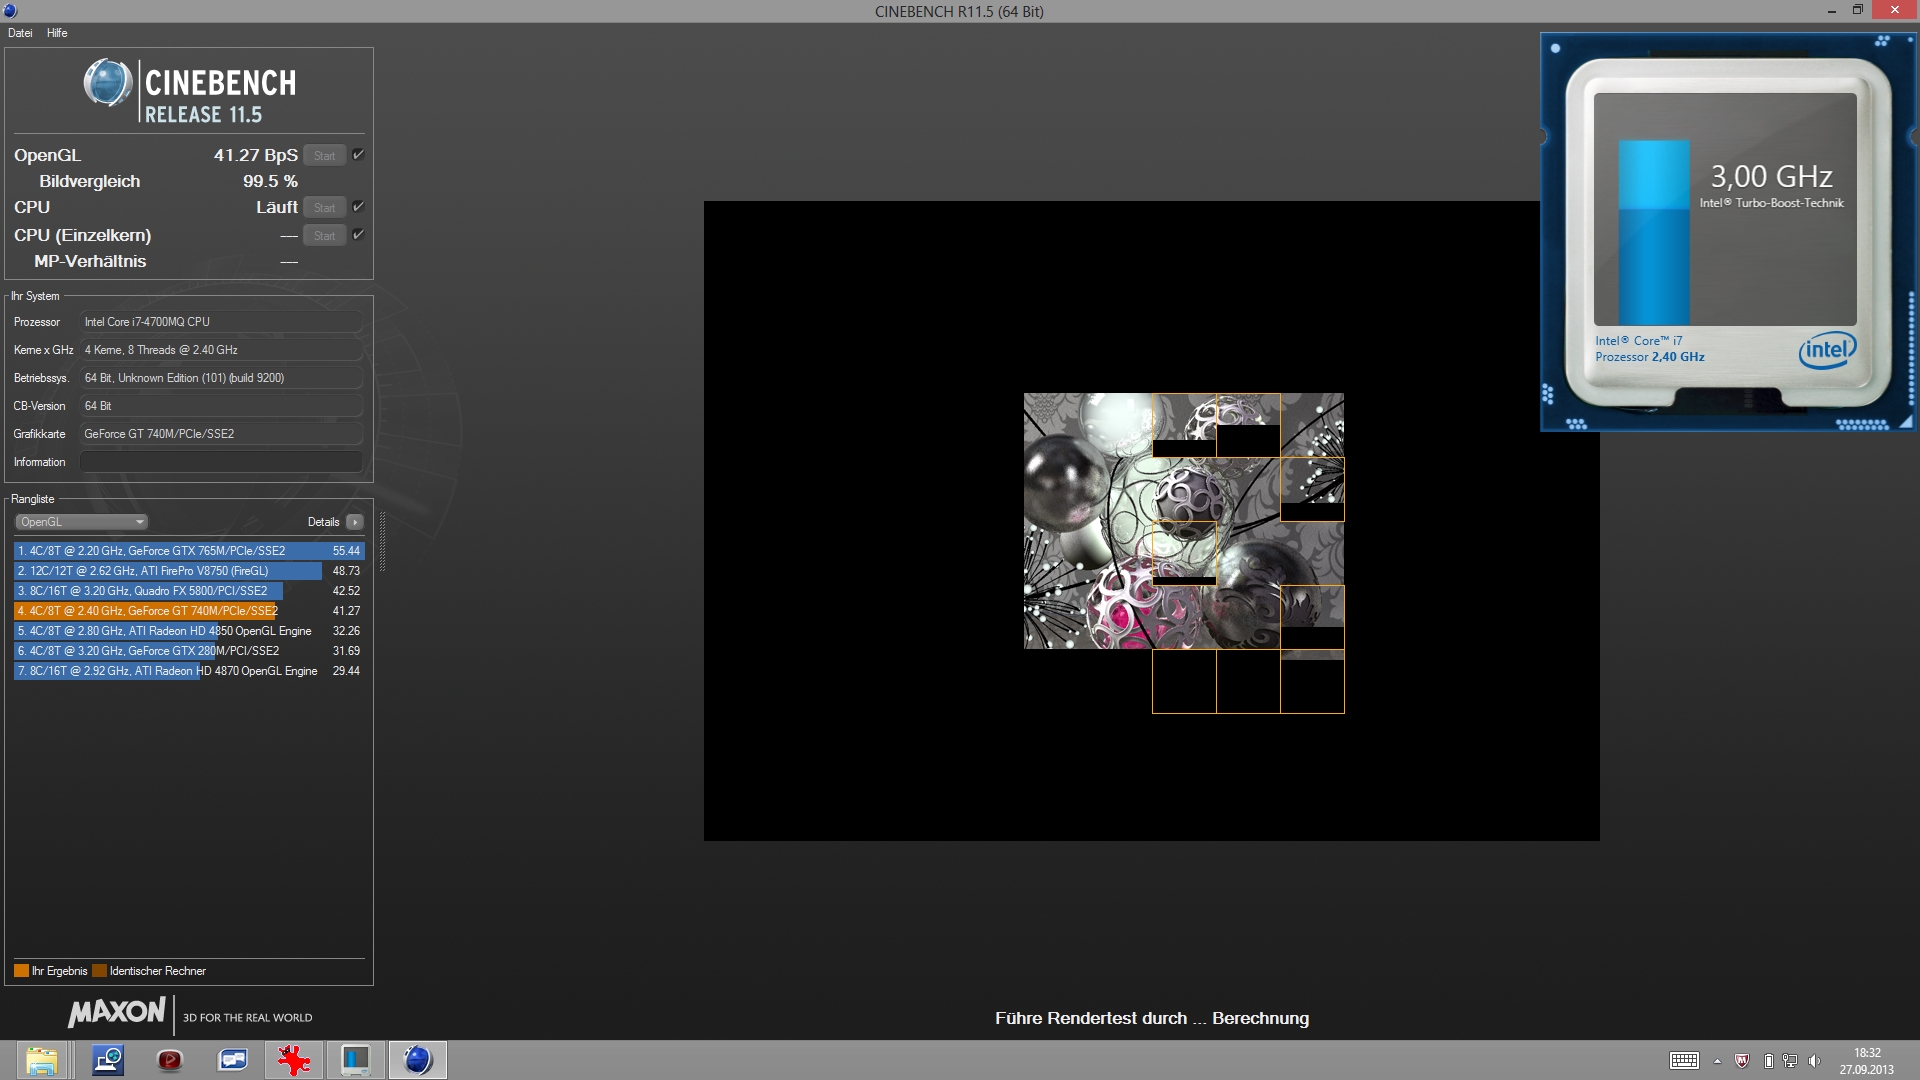Click the Kerne x GHz field value
Image resolution: width=1920 pixels, height=1080 pixels.
(x=221, y=350)
